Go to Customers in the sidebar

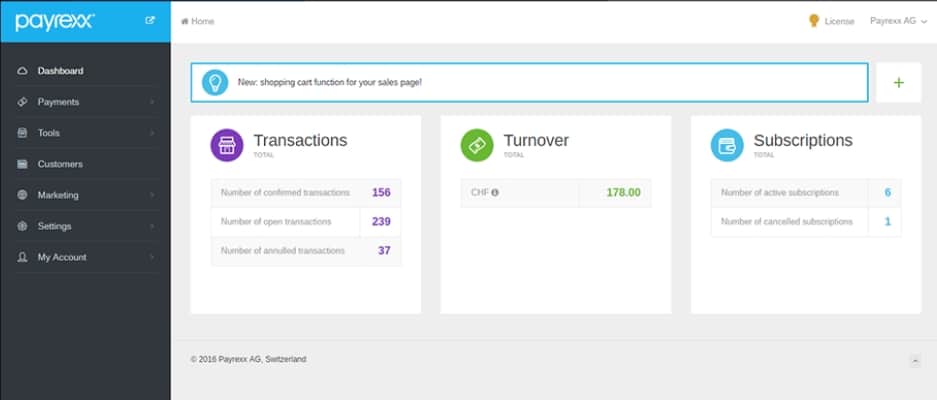click(x=60, y=164)
